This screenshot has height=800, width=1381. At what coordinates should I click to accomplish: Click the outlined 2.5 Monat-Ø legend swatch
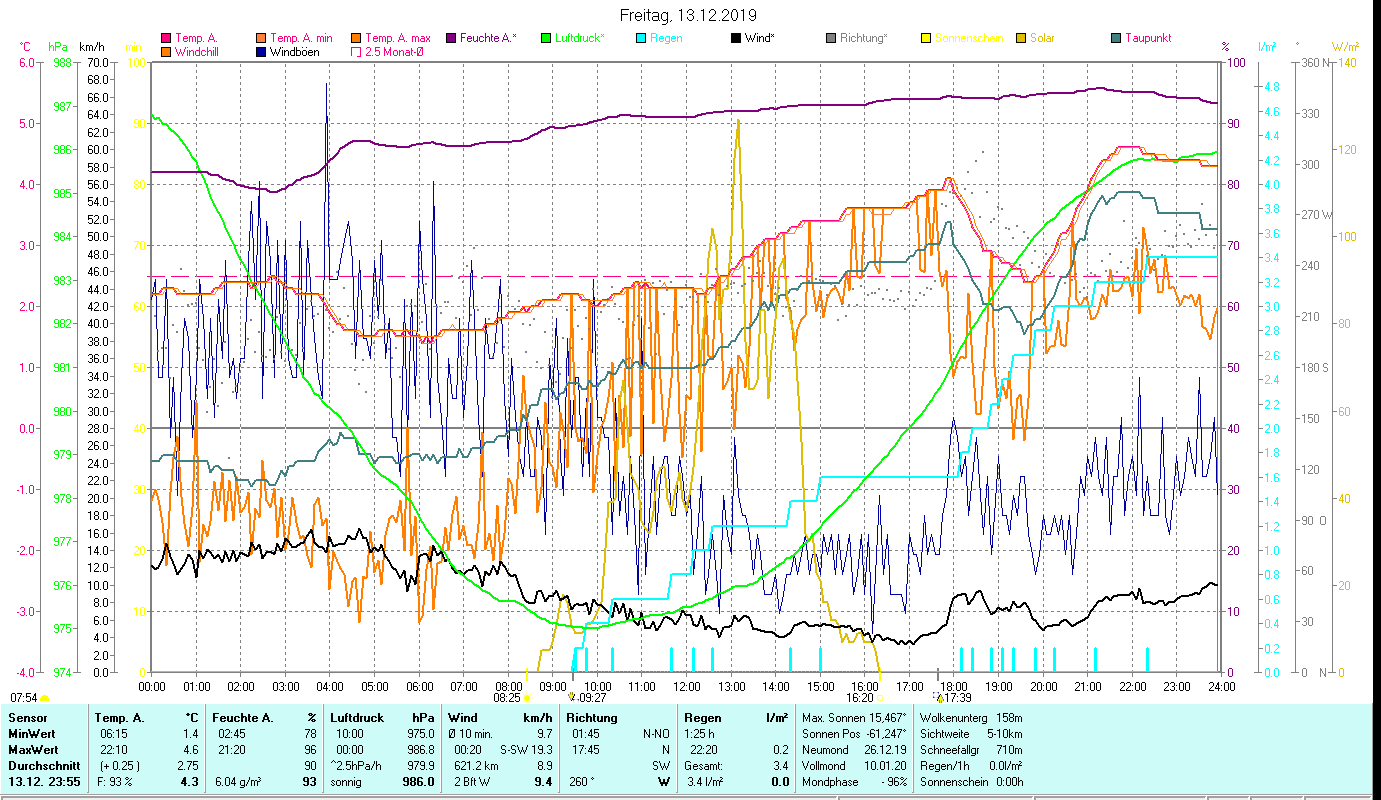357,51
